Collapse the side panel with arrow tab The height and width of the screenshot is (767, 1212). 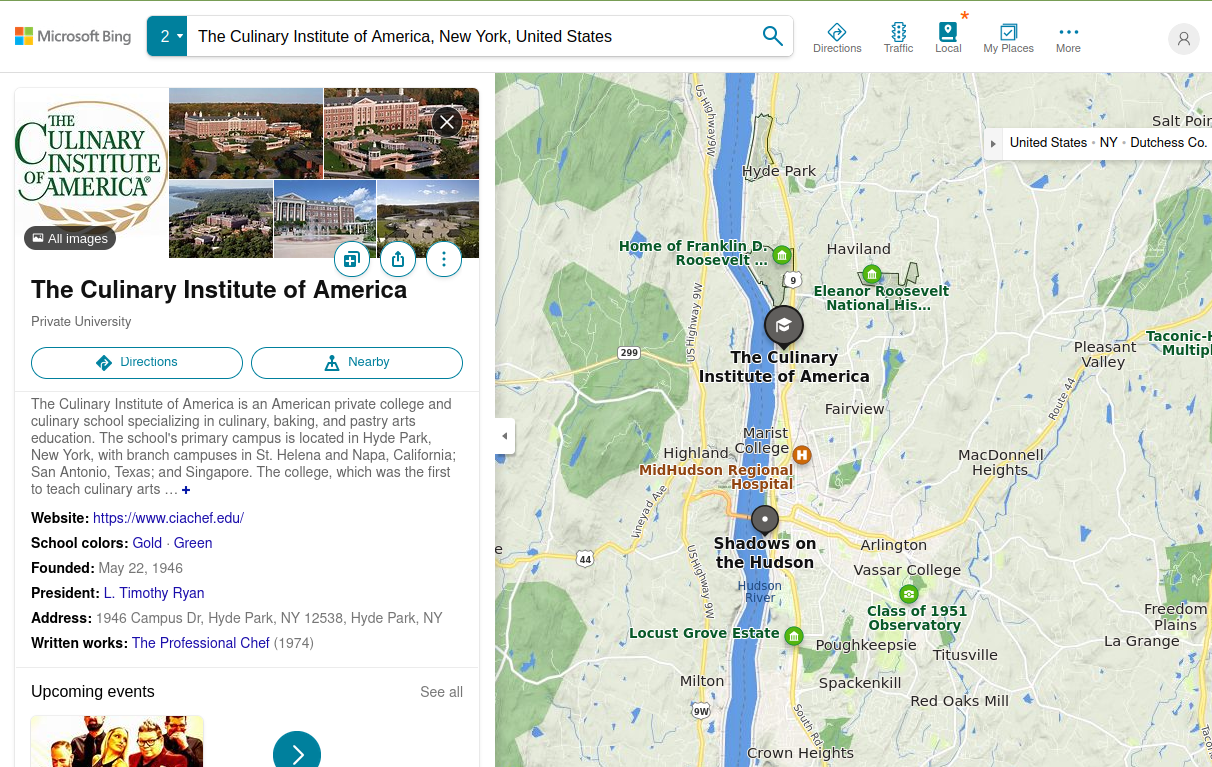pos(505,436)
